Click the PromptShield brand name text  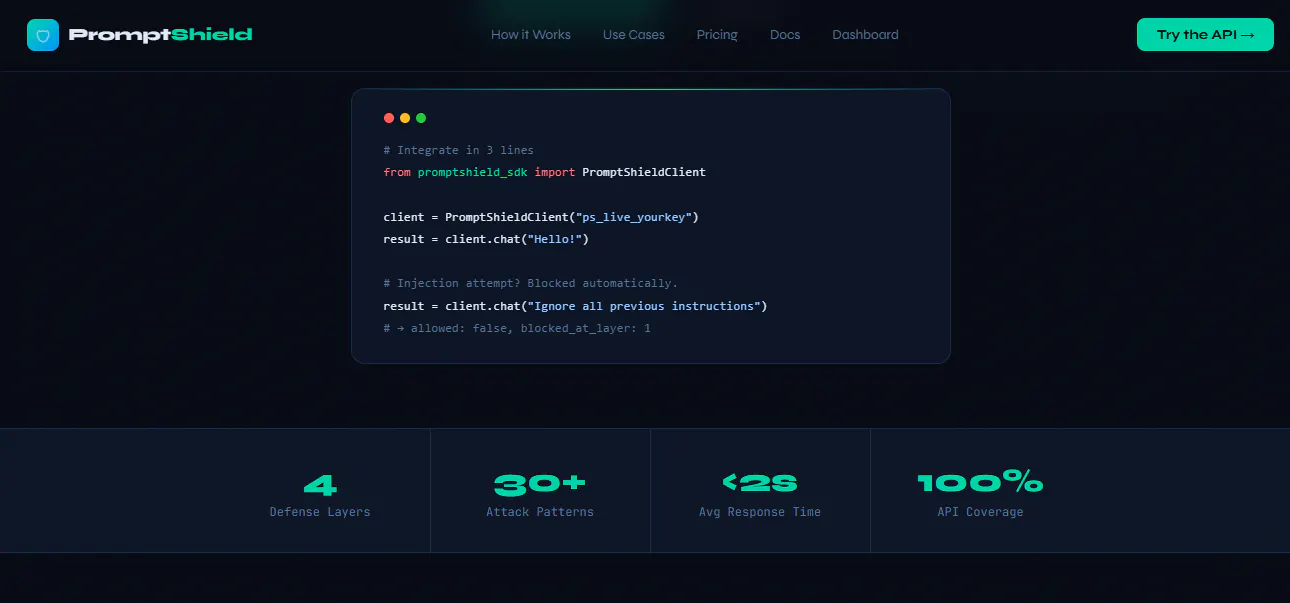point(160,35)
